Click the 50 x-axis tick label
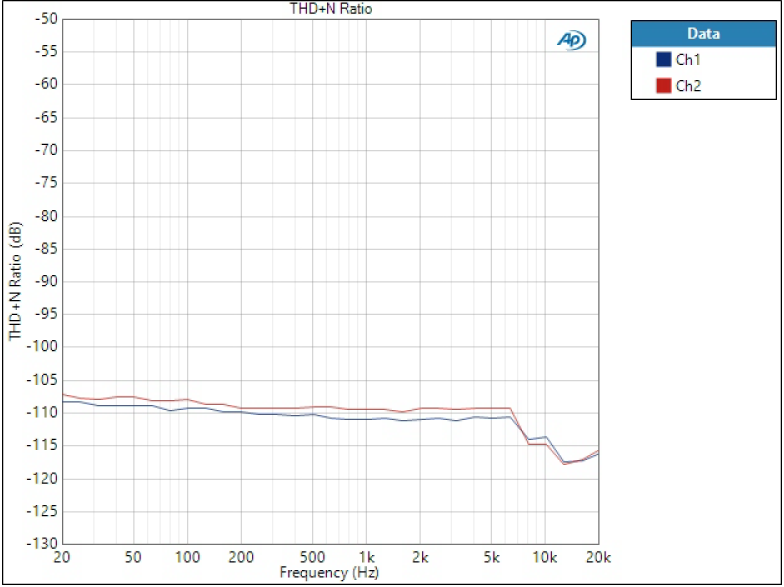 pyautogui.click(x=133, y=556)
